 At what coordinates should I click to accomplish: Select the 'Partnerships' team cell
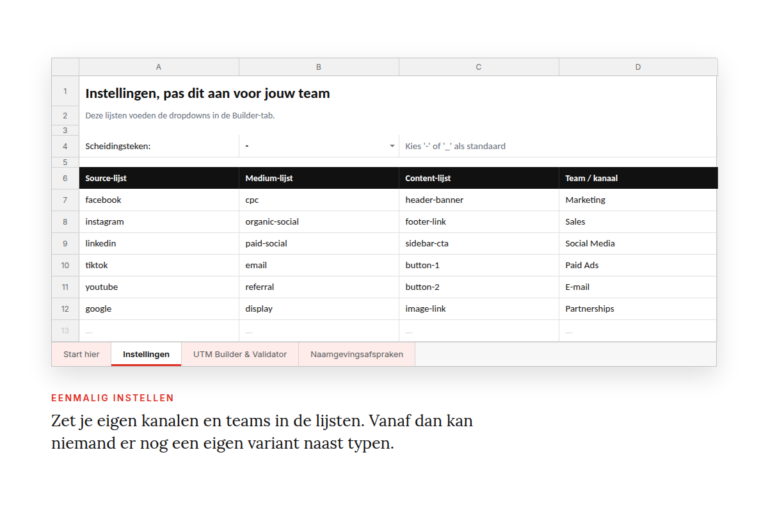tap(638, 309)
